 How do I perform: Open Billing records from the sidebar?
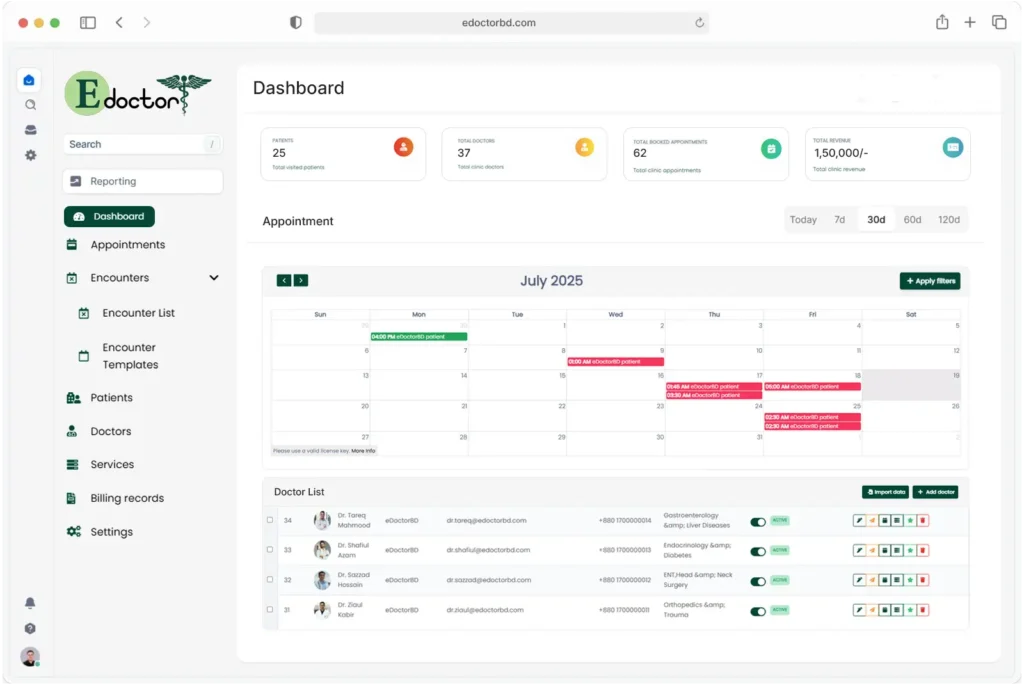coord(126,498)
